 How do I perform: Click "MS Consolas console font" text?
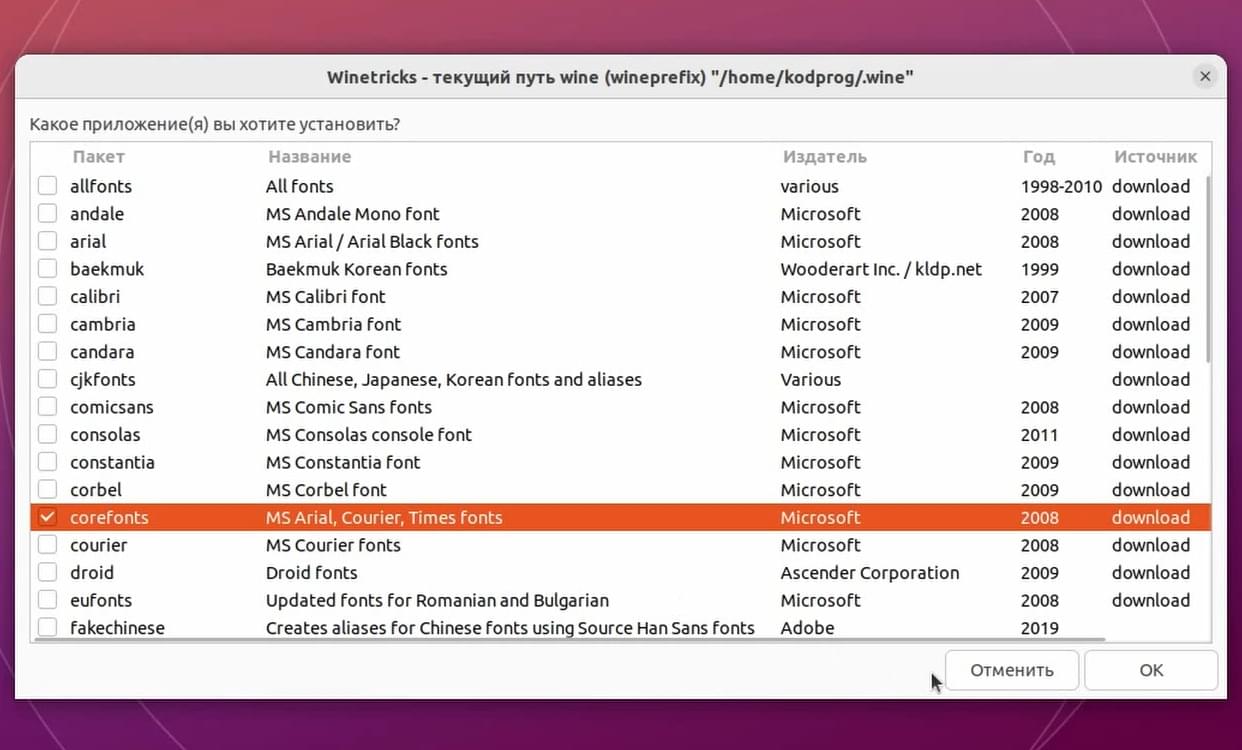point(369,435)
